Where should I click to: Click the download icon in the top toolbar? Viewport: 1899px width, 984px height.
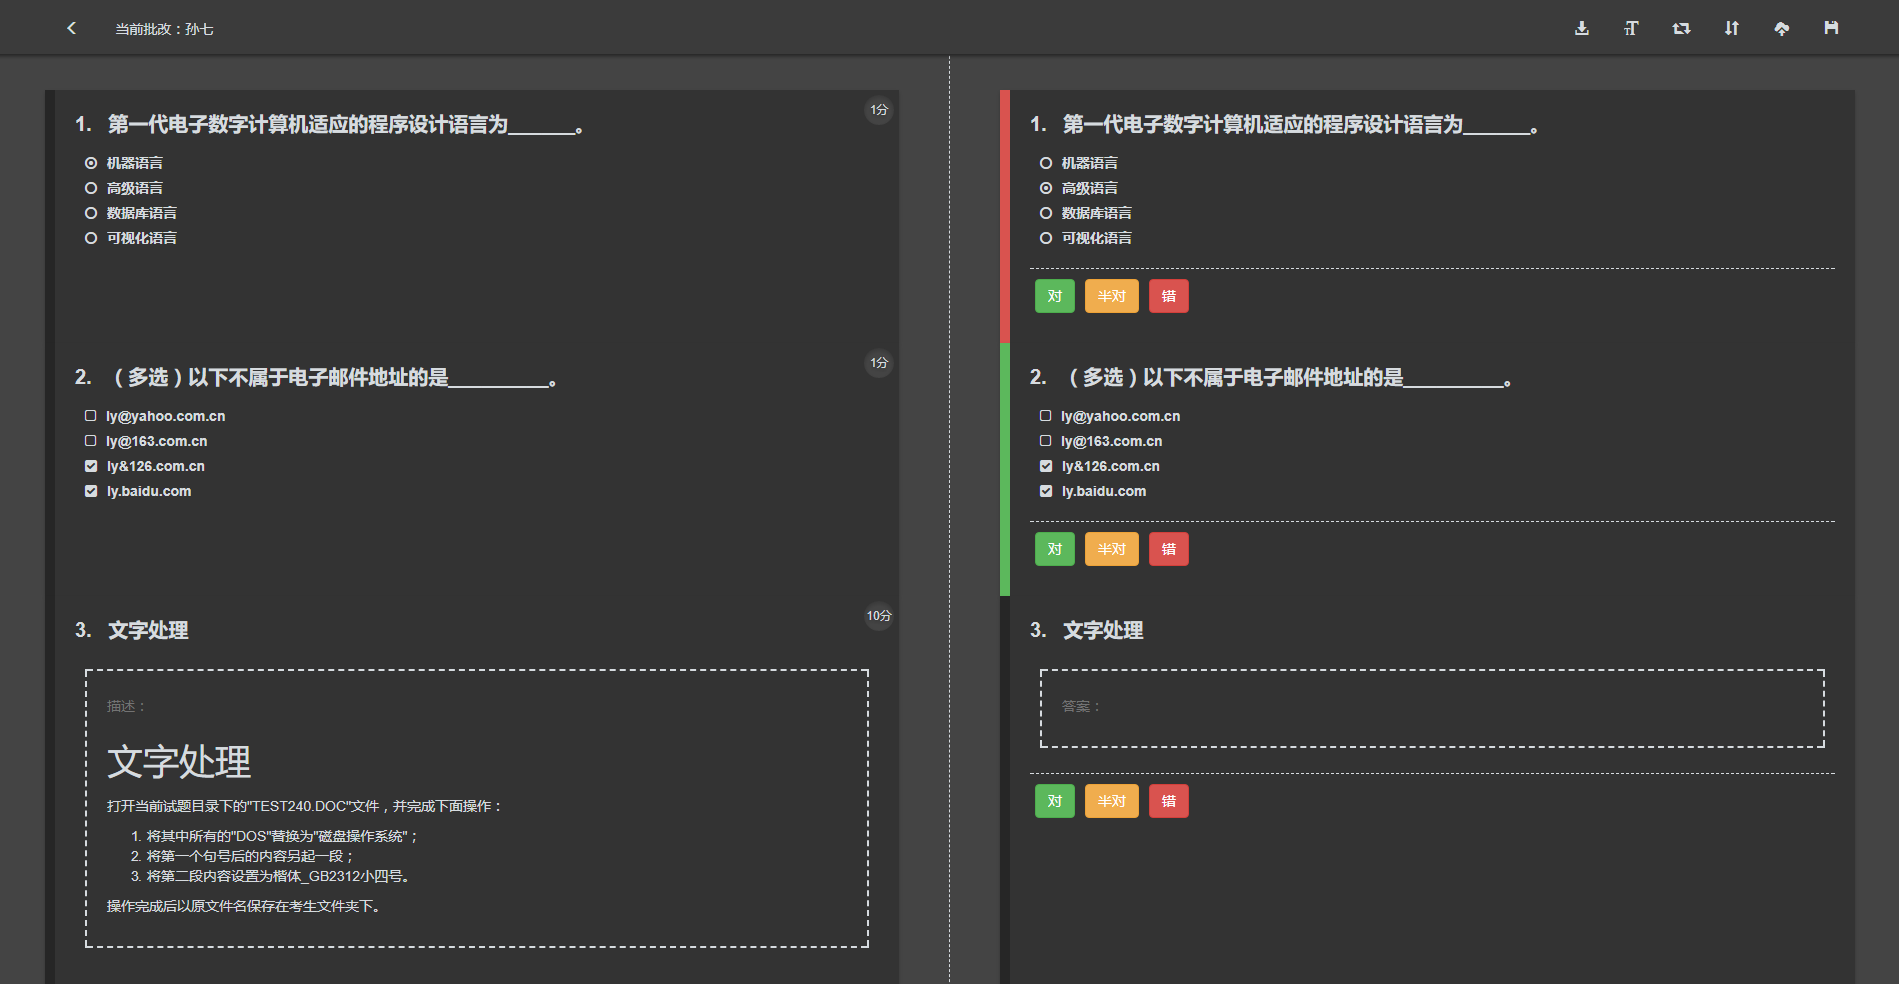(1581, 28)
